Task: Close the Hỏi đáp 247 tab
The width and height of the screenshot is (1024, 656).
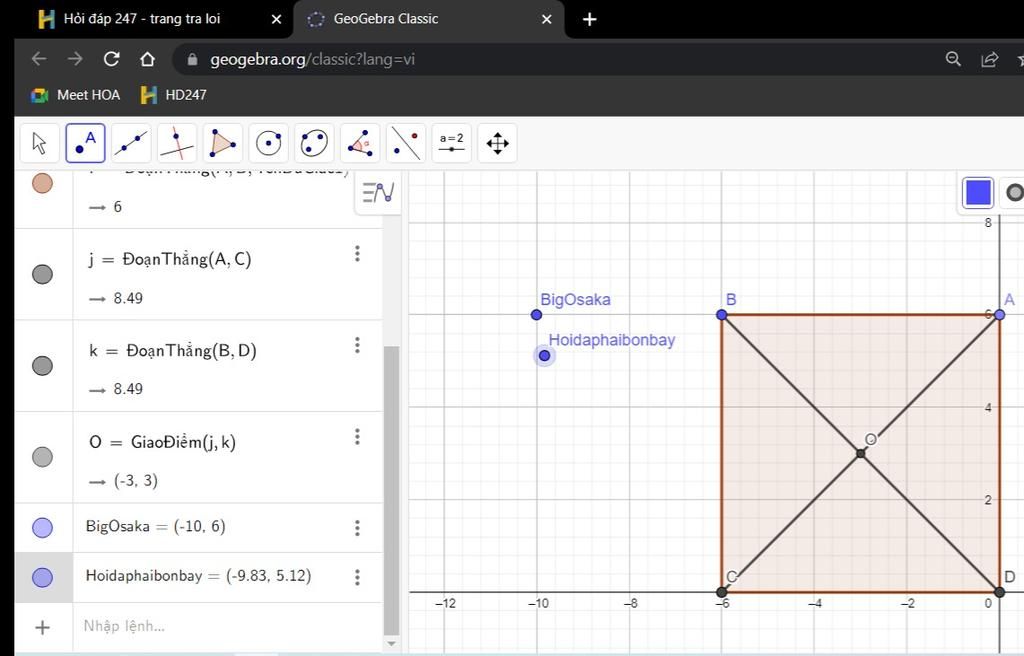Action: [276, 20]
